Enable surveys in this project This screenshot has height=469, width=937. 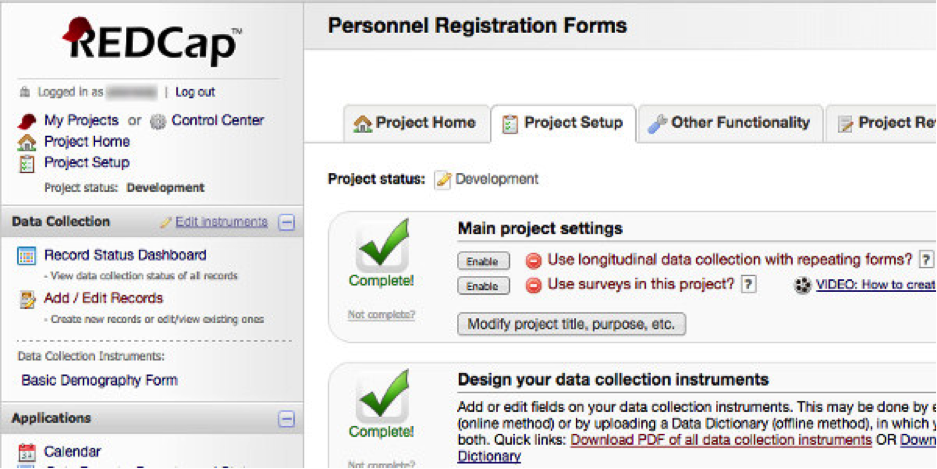pos(482,286)
